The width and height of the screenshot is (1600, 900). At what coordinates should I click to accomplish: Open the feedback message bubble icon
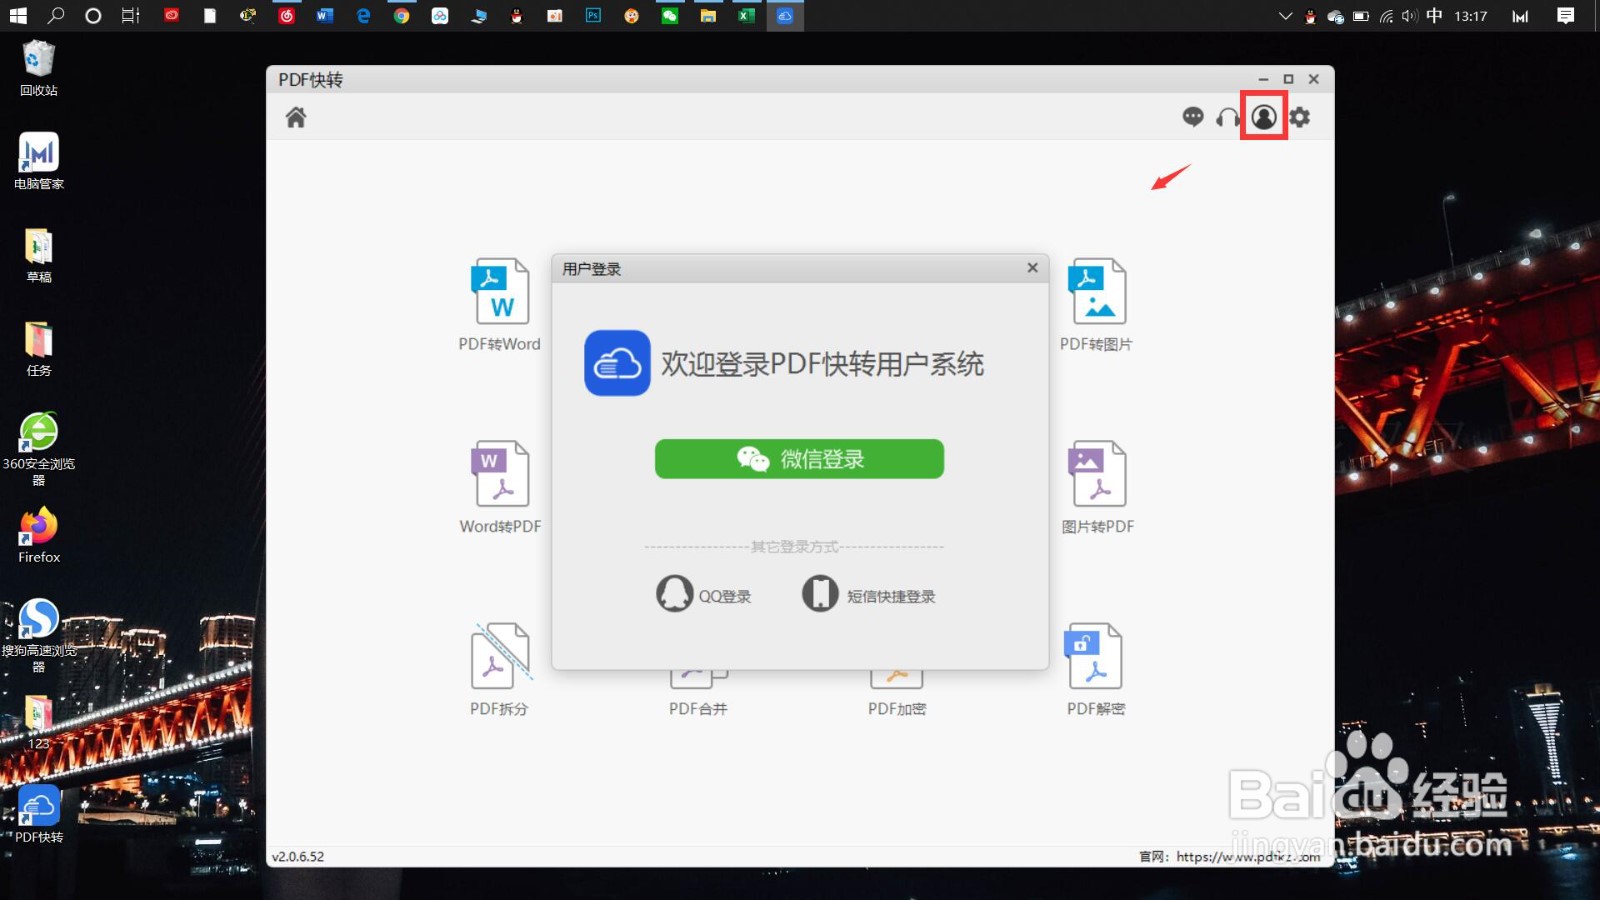(x=1192, y=117)
